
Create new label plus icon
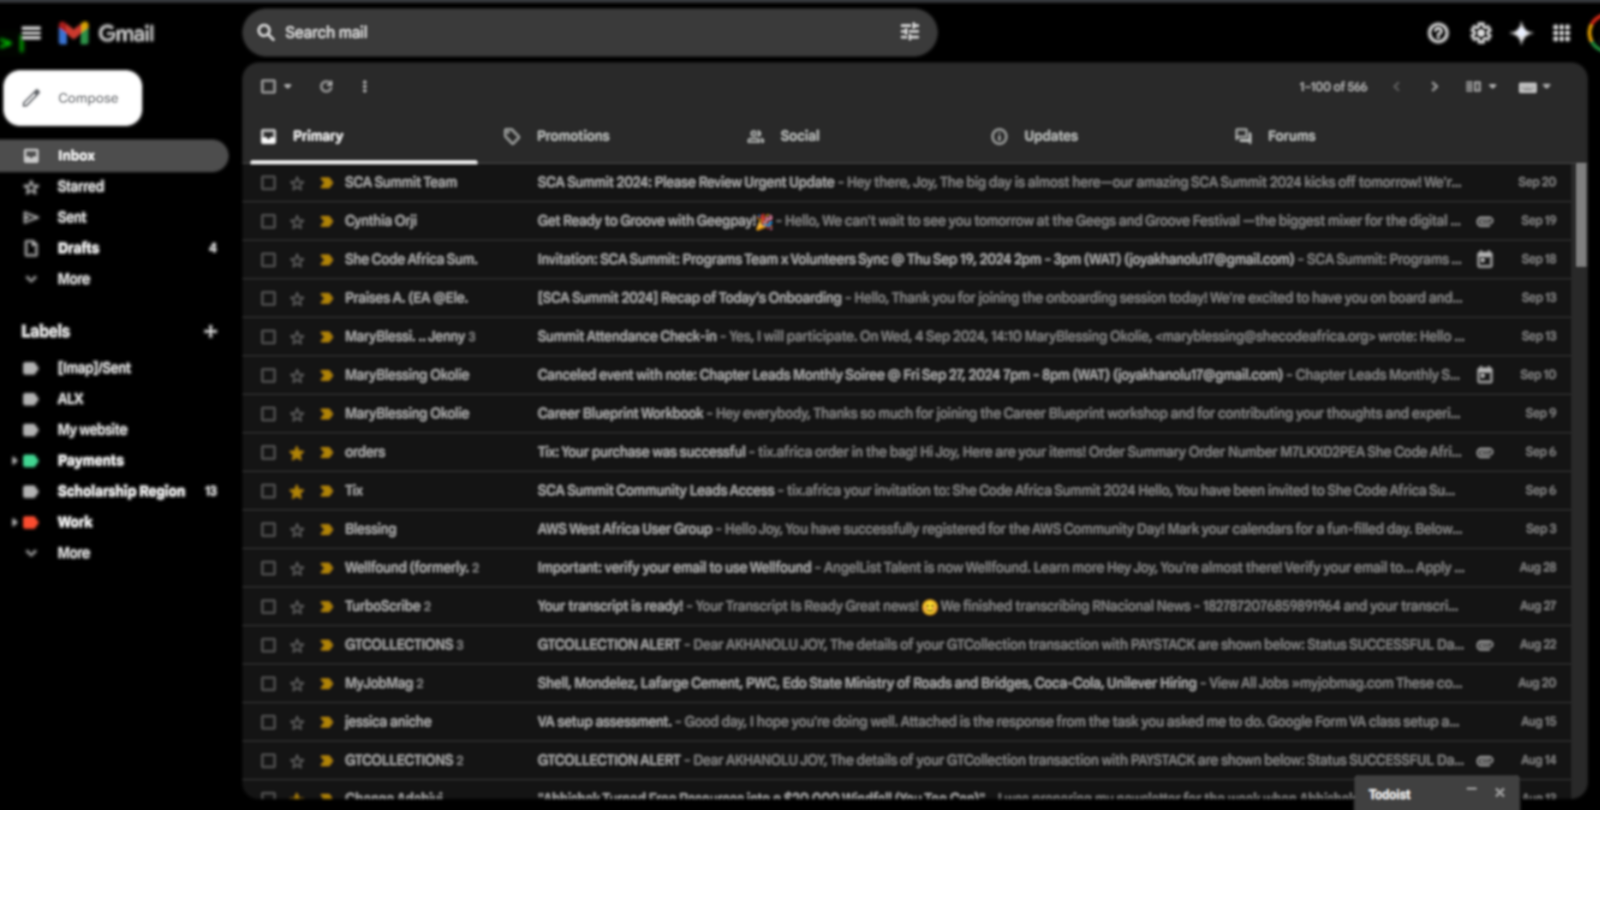pyautogui.click(x=210, y=331)
